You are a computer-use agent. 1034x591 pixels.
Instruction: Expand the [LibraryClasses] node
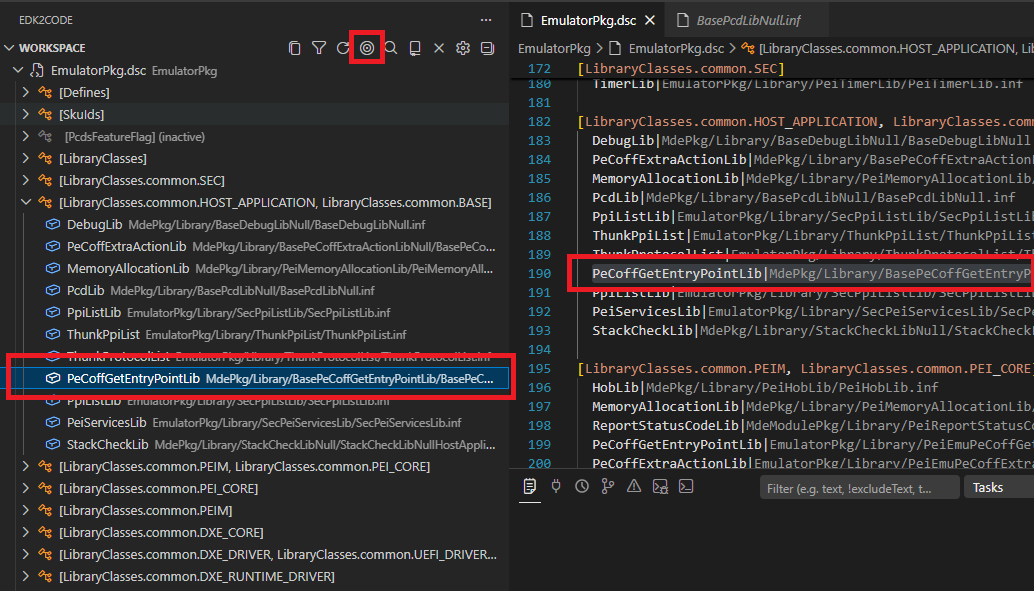tap(26, 158)
